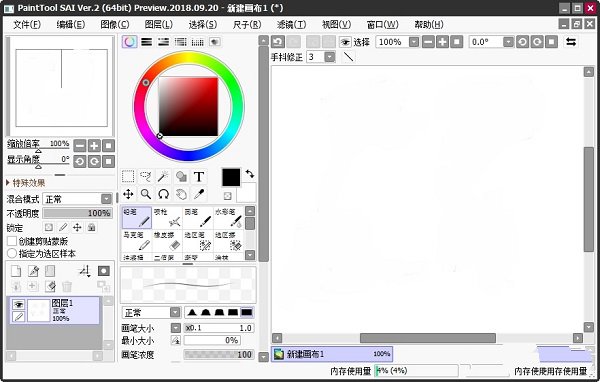Select the hand pan tool

[x=181, y=194]
